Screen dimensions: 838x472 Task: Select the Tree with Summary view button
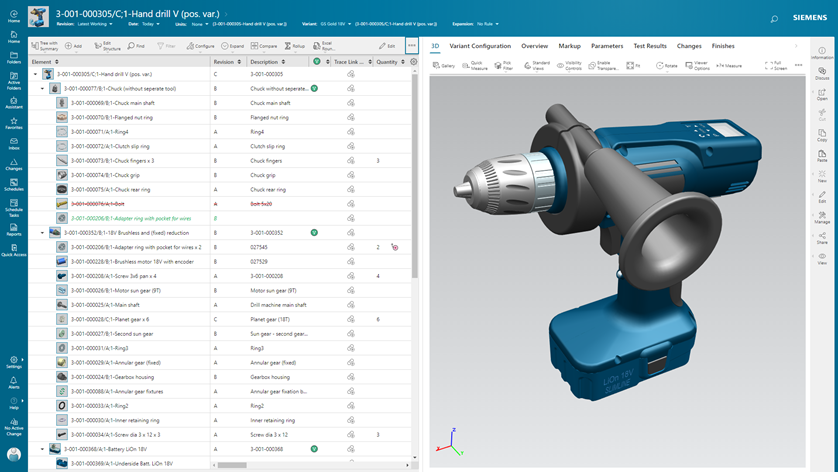click(45, 46)
